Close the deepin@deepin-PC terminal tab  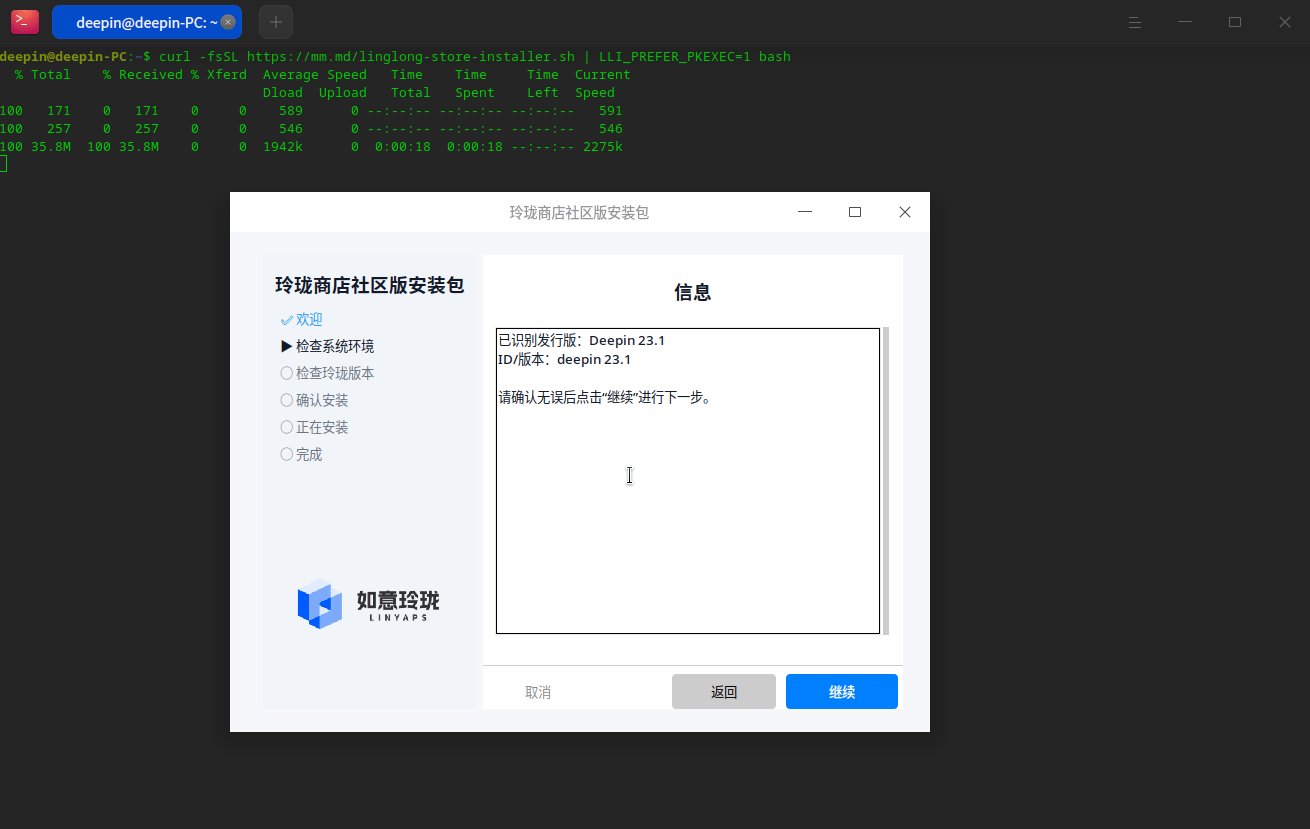[x=227, y=22]
